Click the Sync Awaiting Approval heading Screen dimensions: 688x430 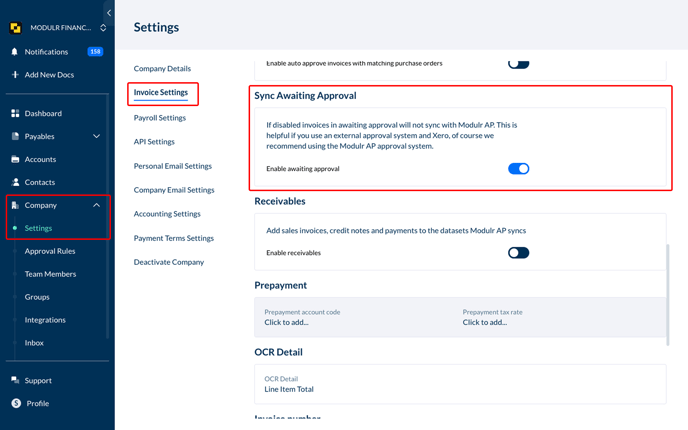click(x=305, y=96)
